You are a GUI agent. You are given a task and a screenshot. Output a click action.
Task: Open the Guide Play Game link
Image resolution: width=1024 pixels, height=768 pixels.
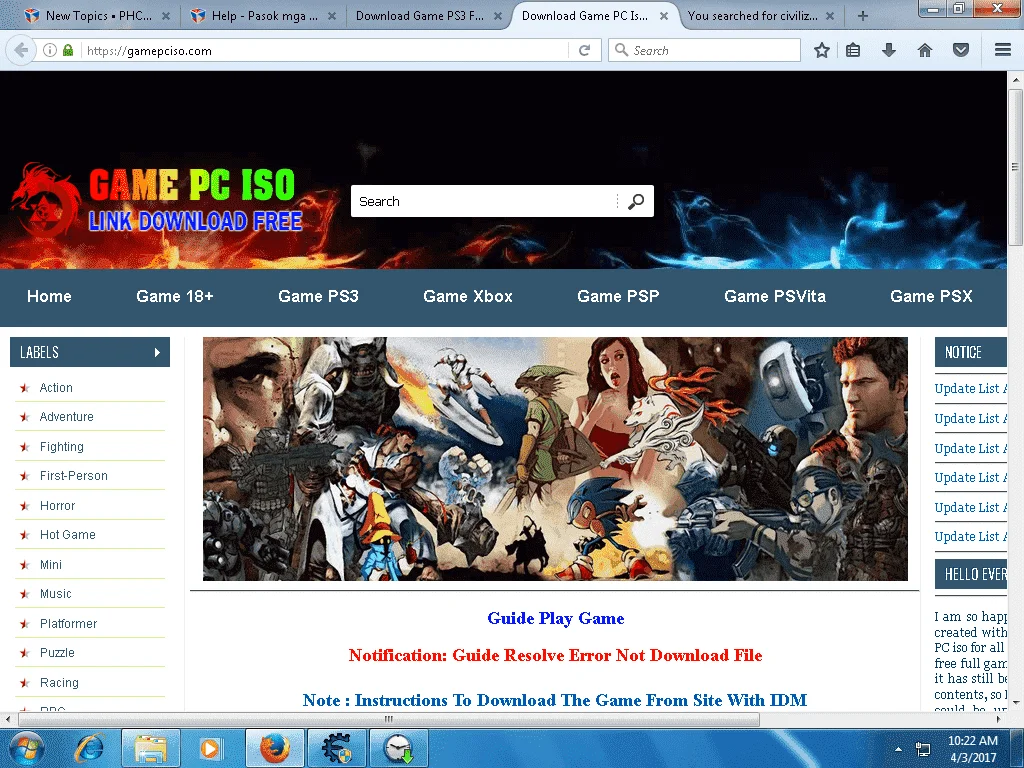pos(556,618)
